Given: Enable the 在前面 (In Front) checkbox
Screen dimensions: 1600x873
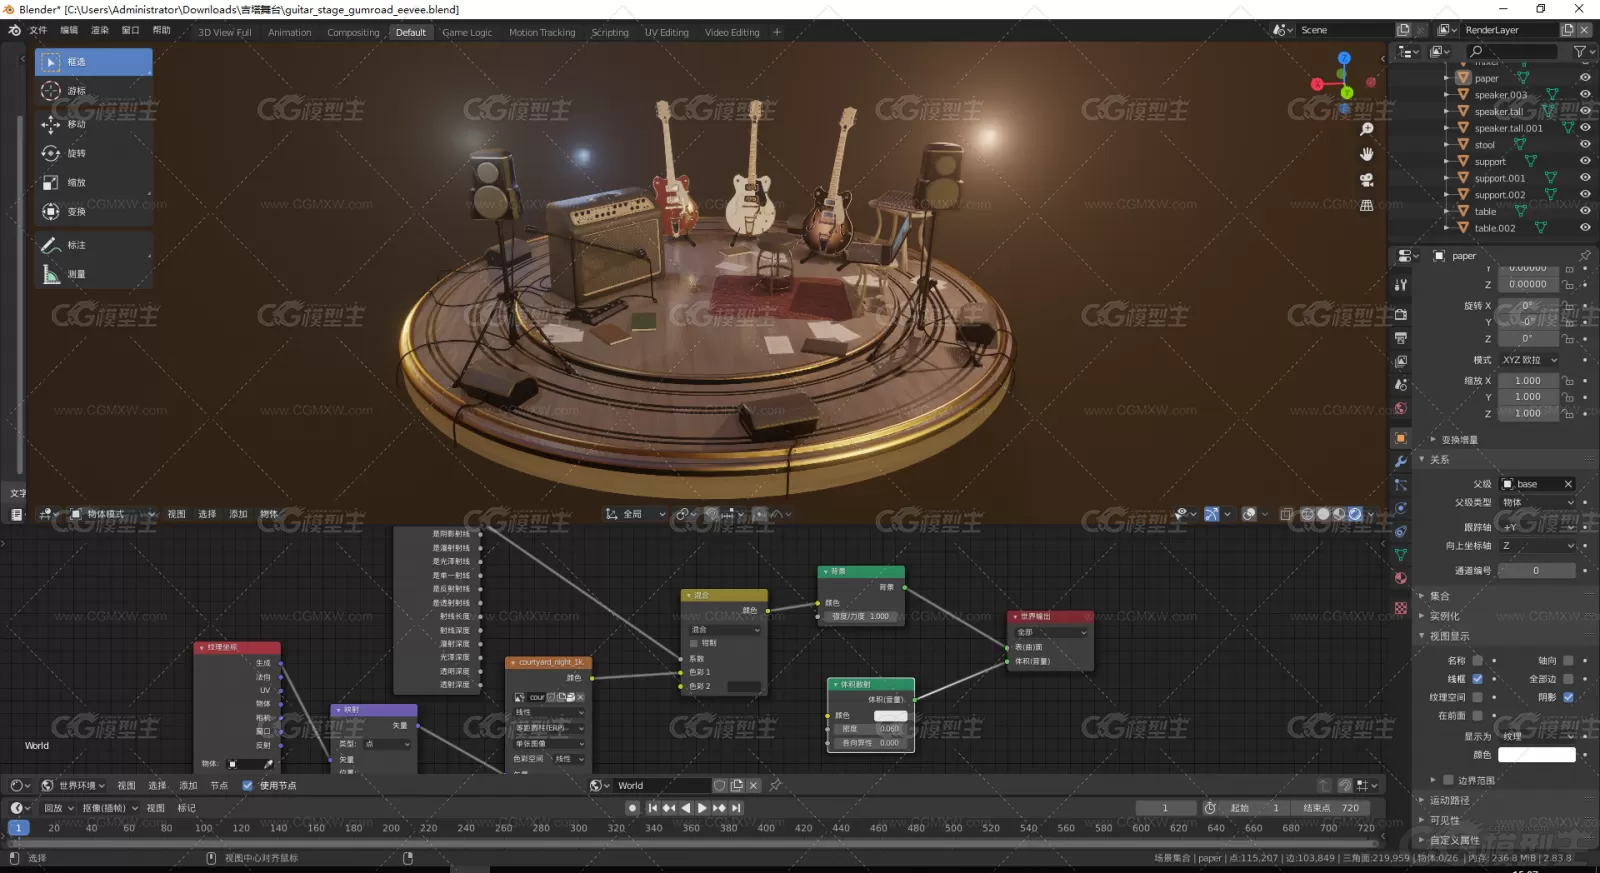Looking at the screenshot, I should click(x=1477, y=715).
